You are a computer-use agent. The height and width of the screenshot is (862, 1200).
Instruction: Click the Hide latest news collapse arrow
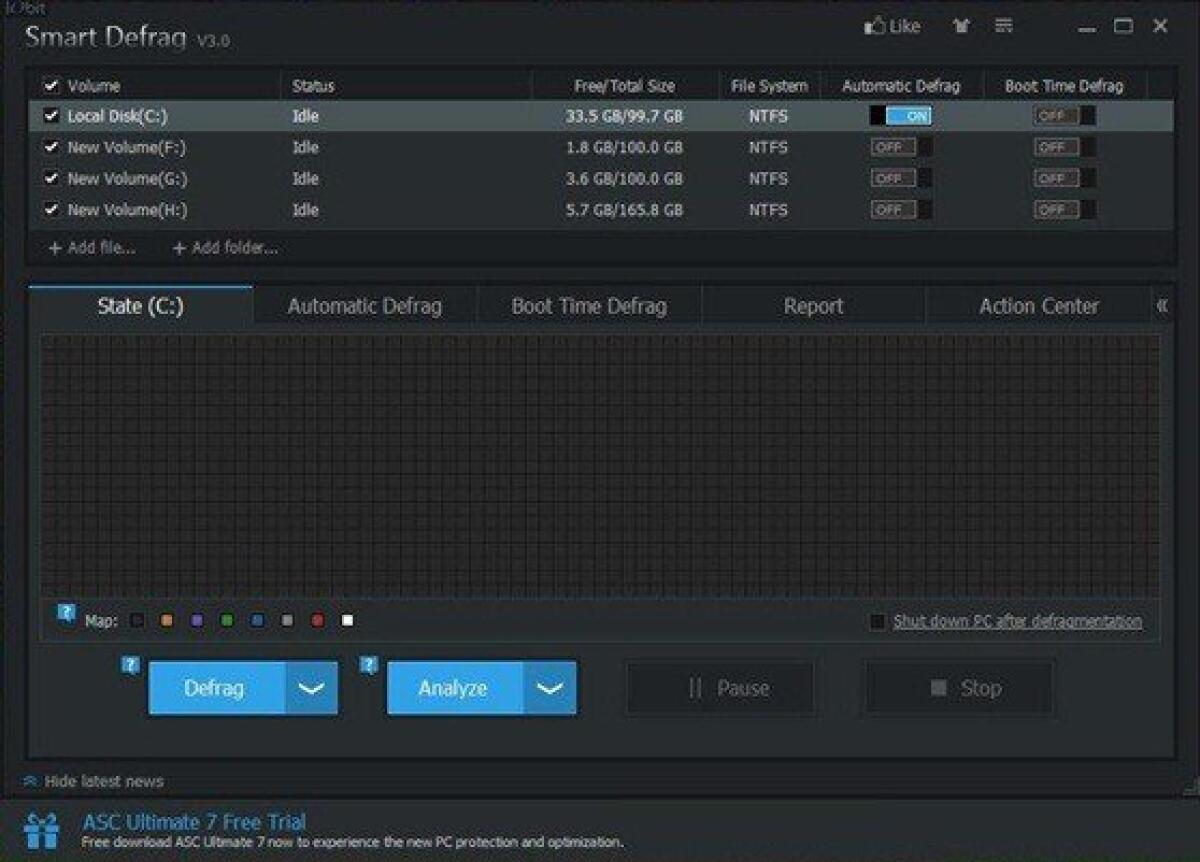(32, 780)
